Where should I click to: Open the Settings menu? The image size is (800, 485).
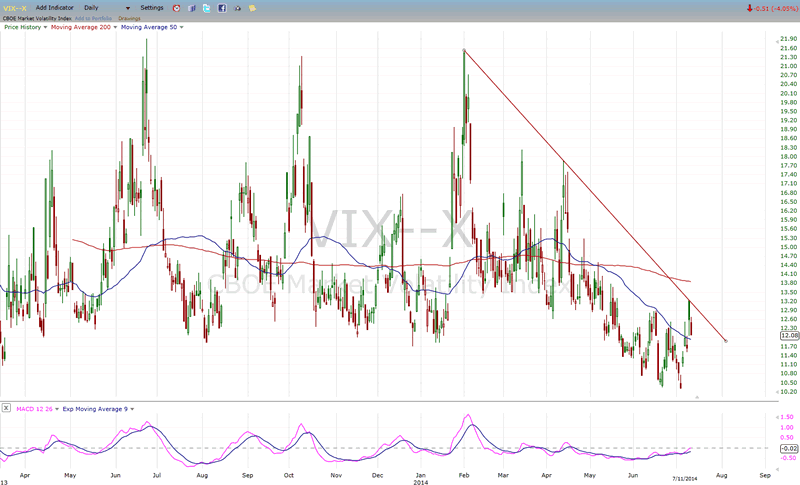point(151,8)
